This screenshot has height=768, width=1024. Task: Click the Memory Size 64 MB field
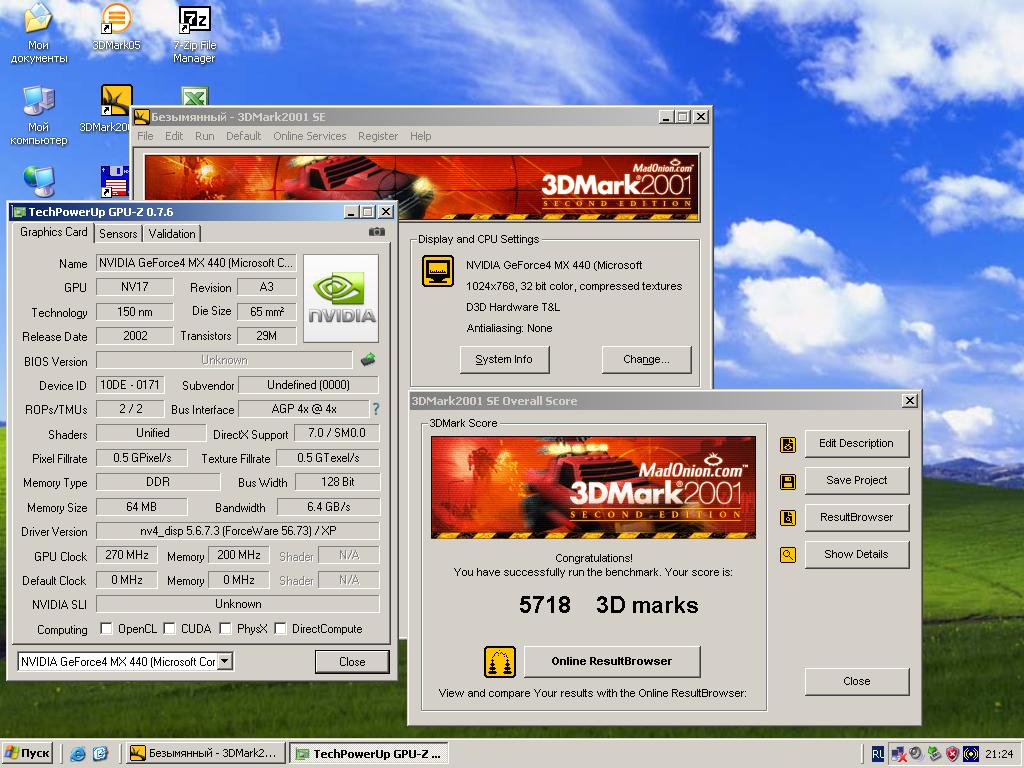[x=141, y=507]
